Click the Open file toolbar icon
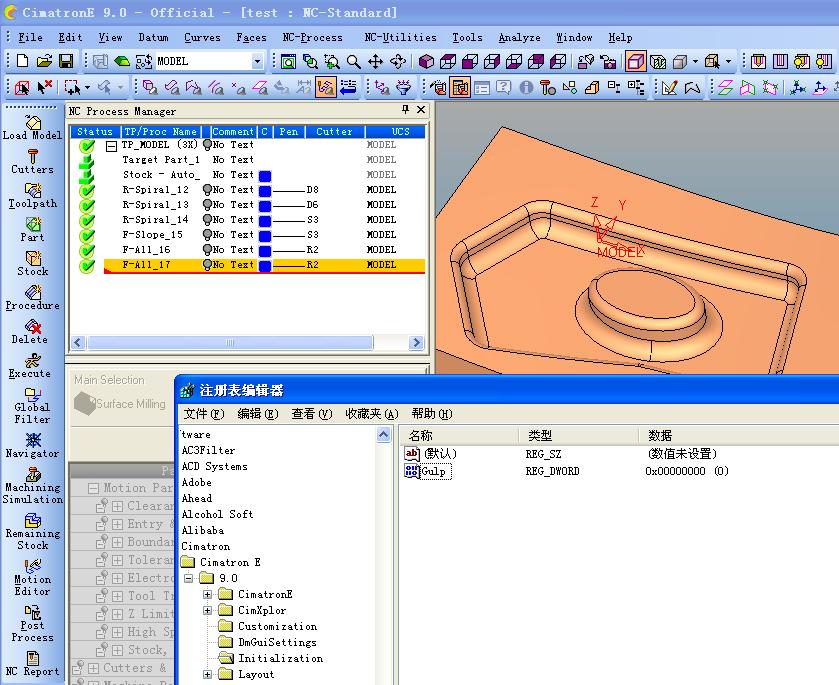The image size is (839, 685). point(44,62)
